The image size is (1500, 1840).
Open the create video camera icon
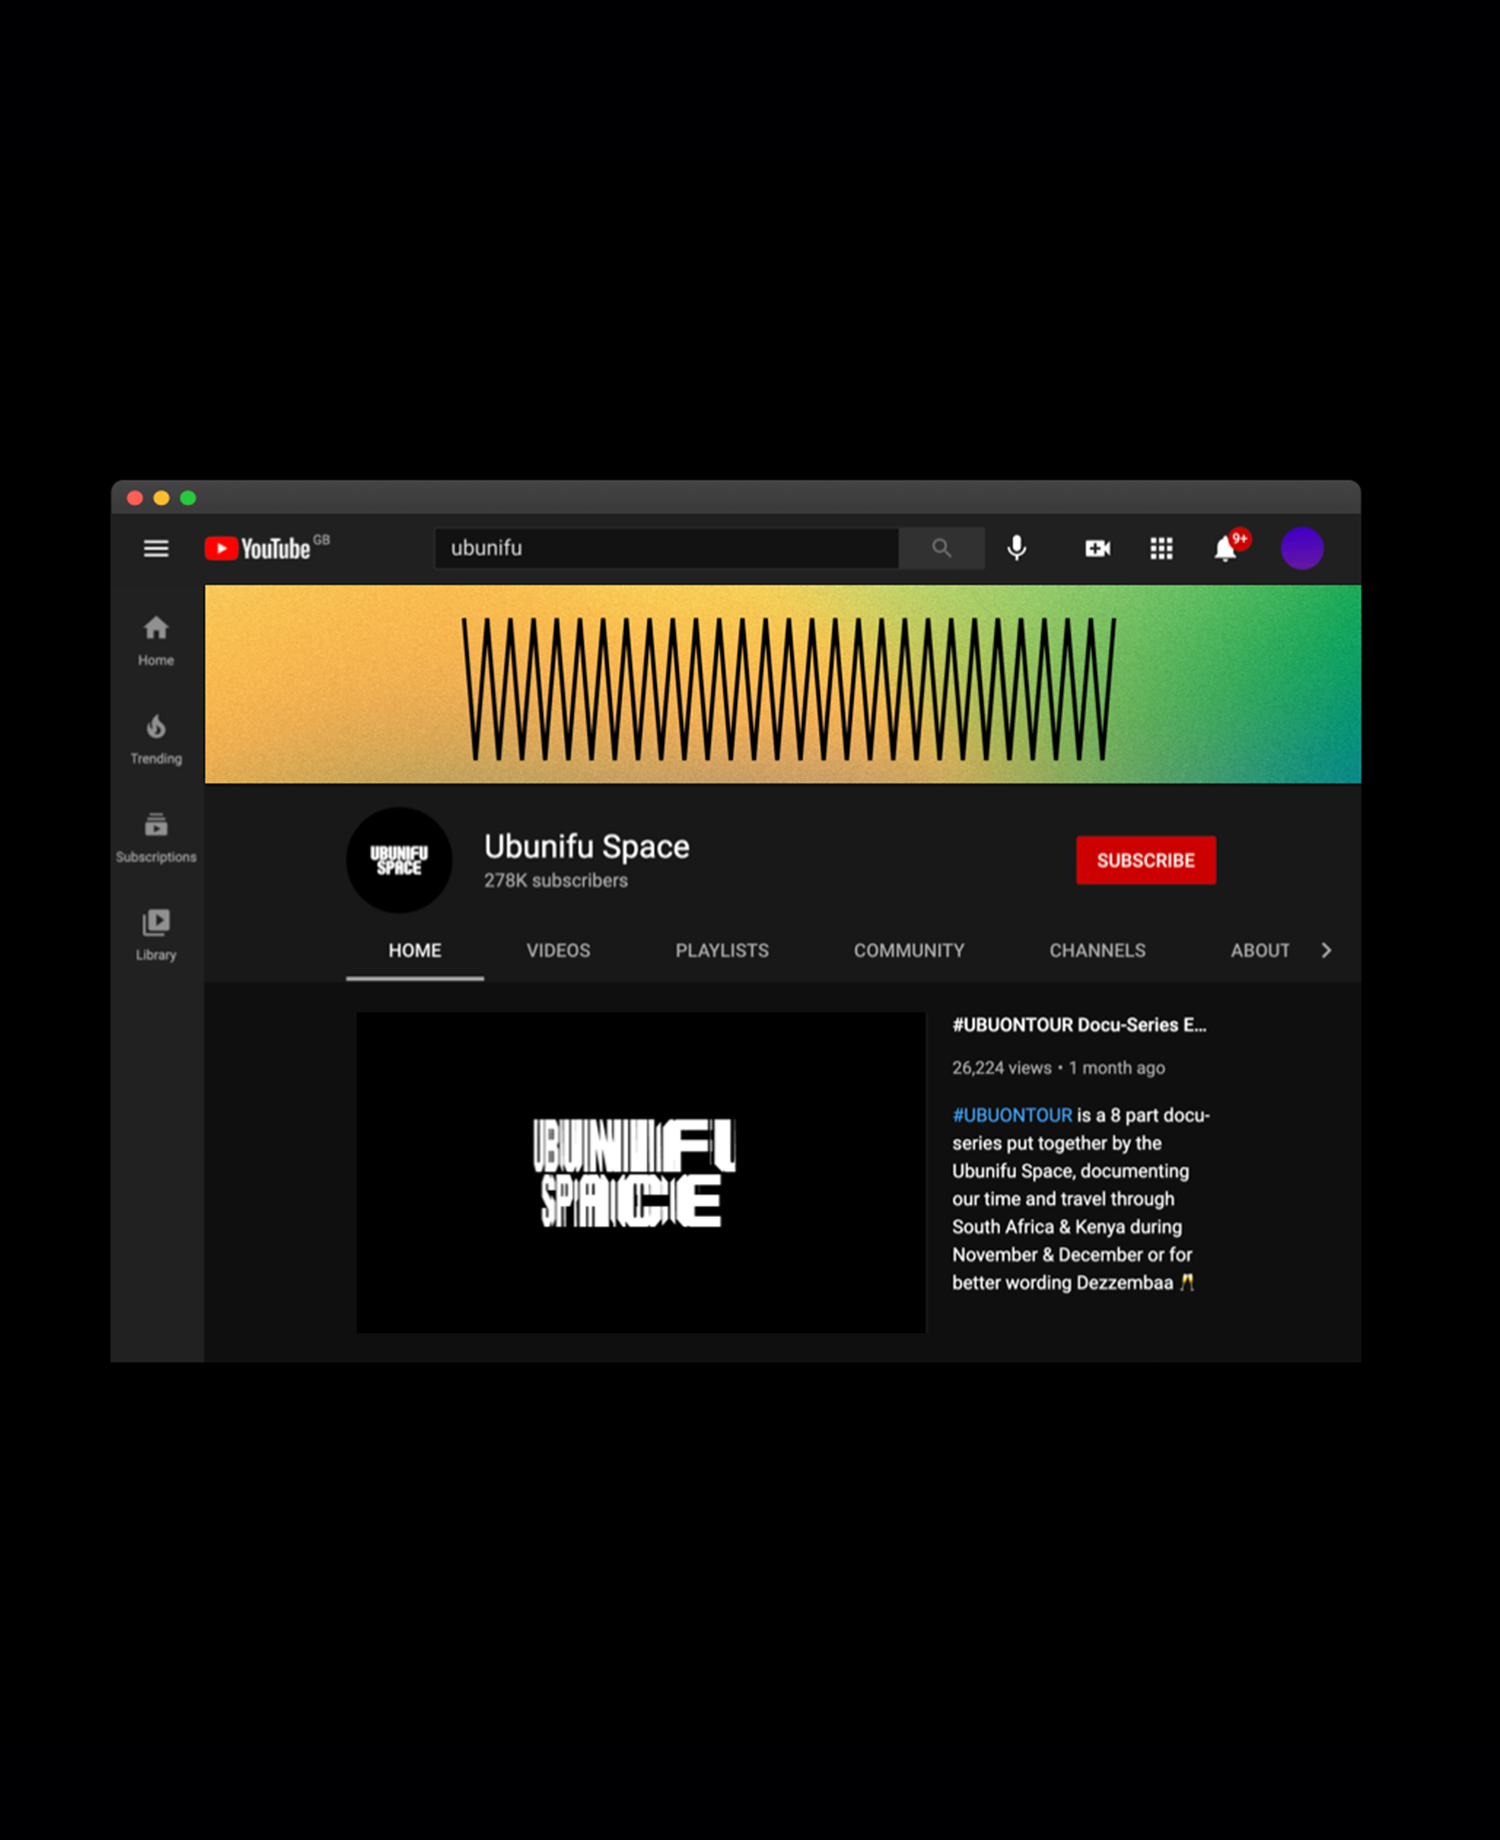(x=1098, y=548)
